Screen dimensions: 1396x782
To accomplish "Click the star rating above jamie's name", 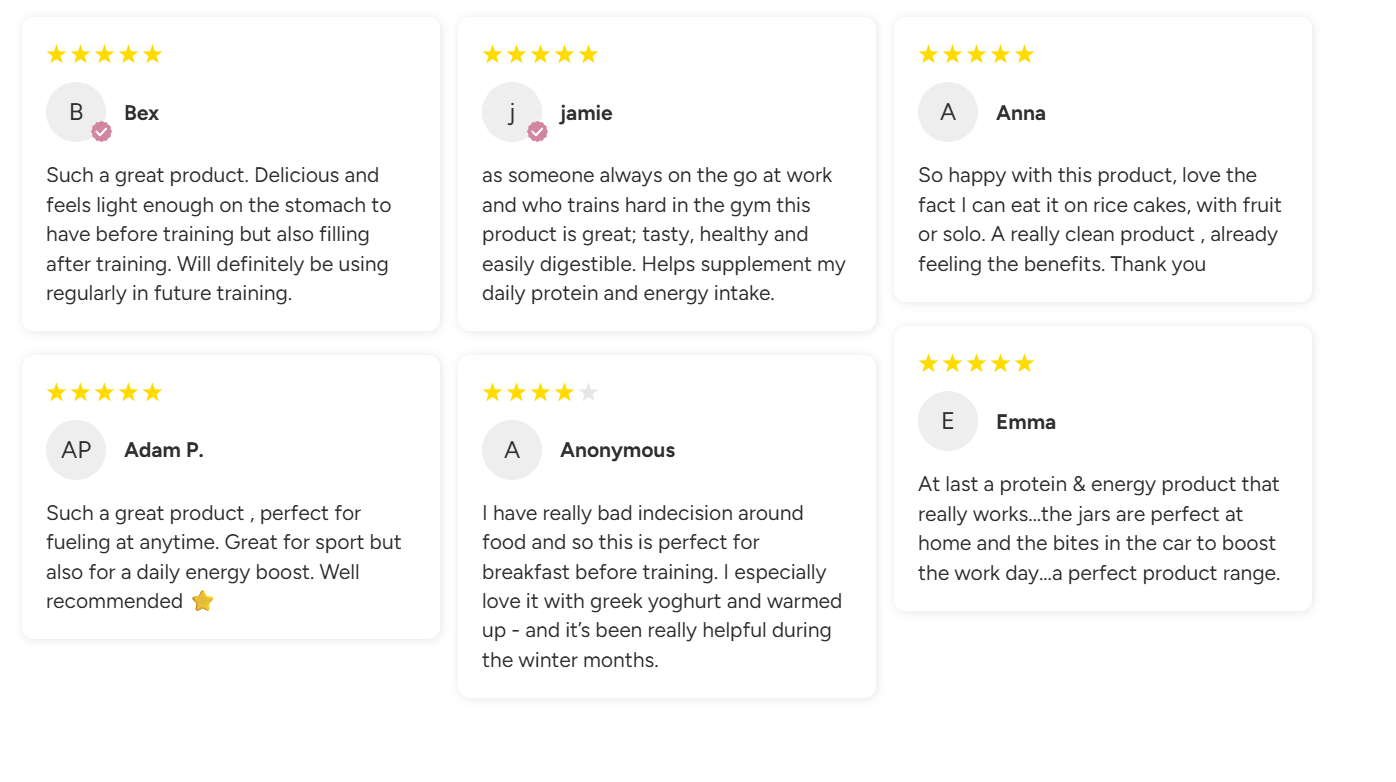I will (x=540, y=54).
